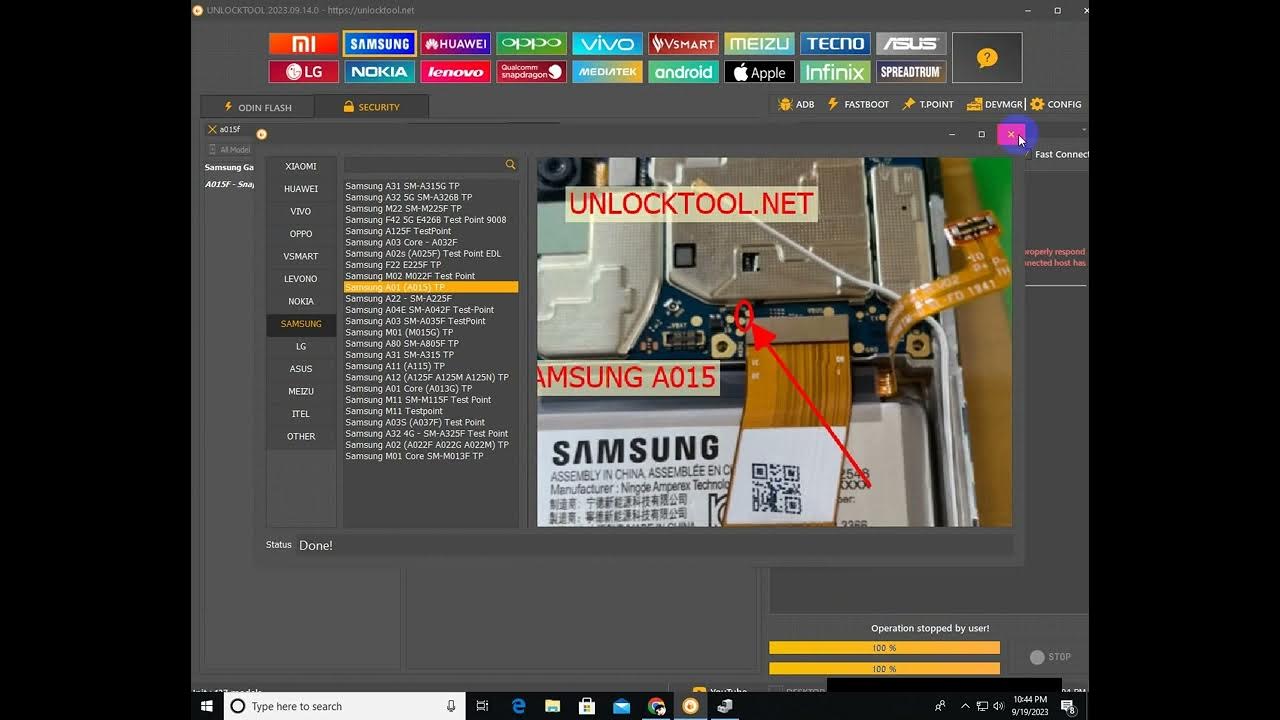Select Samsung A22 - SM-A225F
This screenshot has height=720, width=1280.
(x=431, y=299)
